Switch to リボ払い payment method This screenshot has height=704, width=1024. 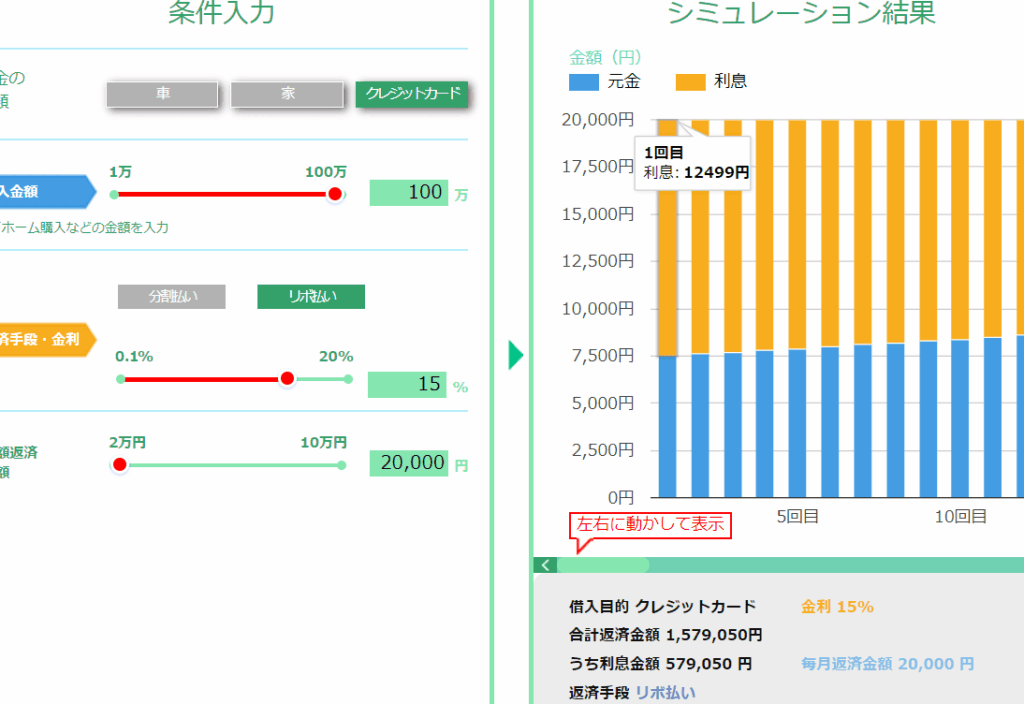tap(311, 297)
